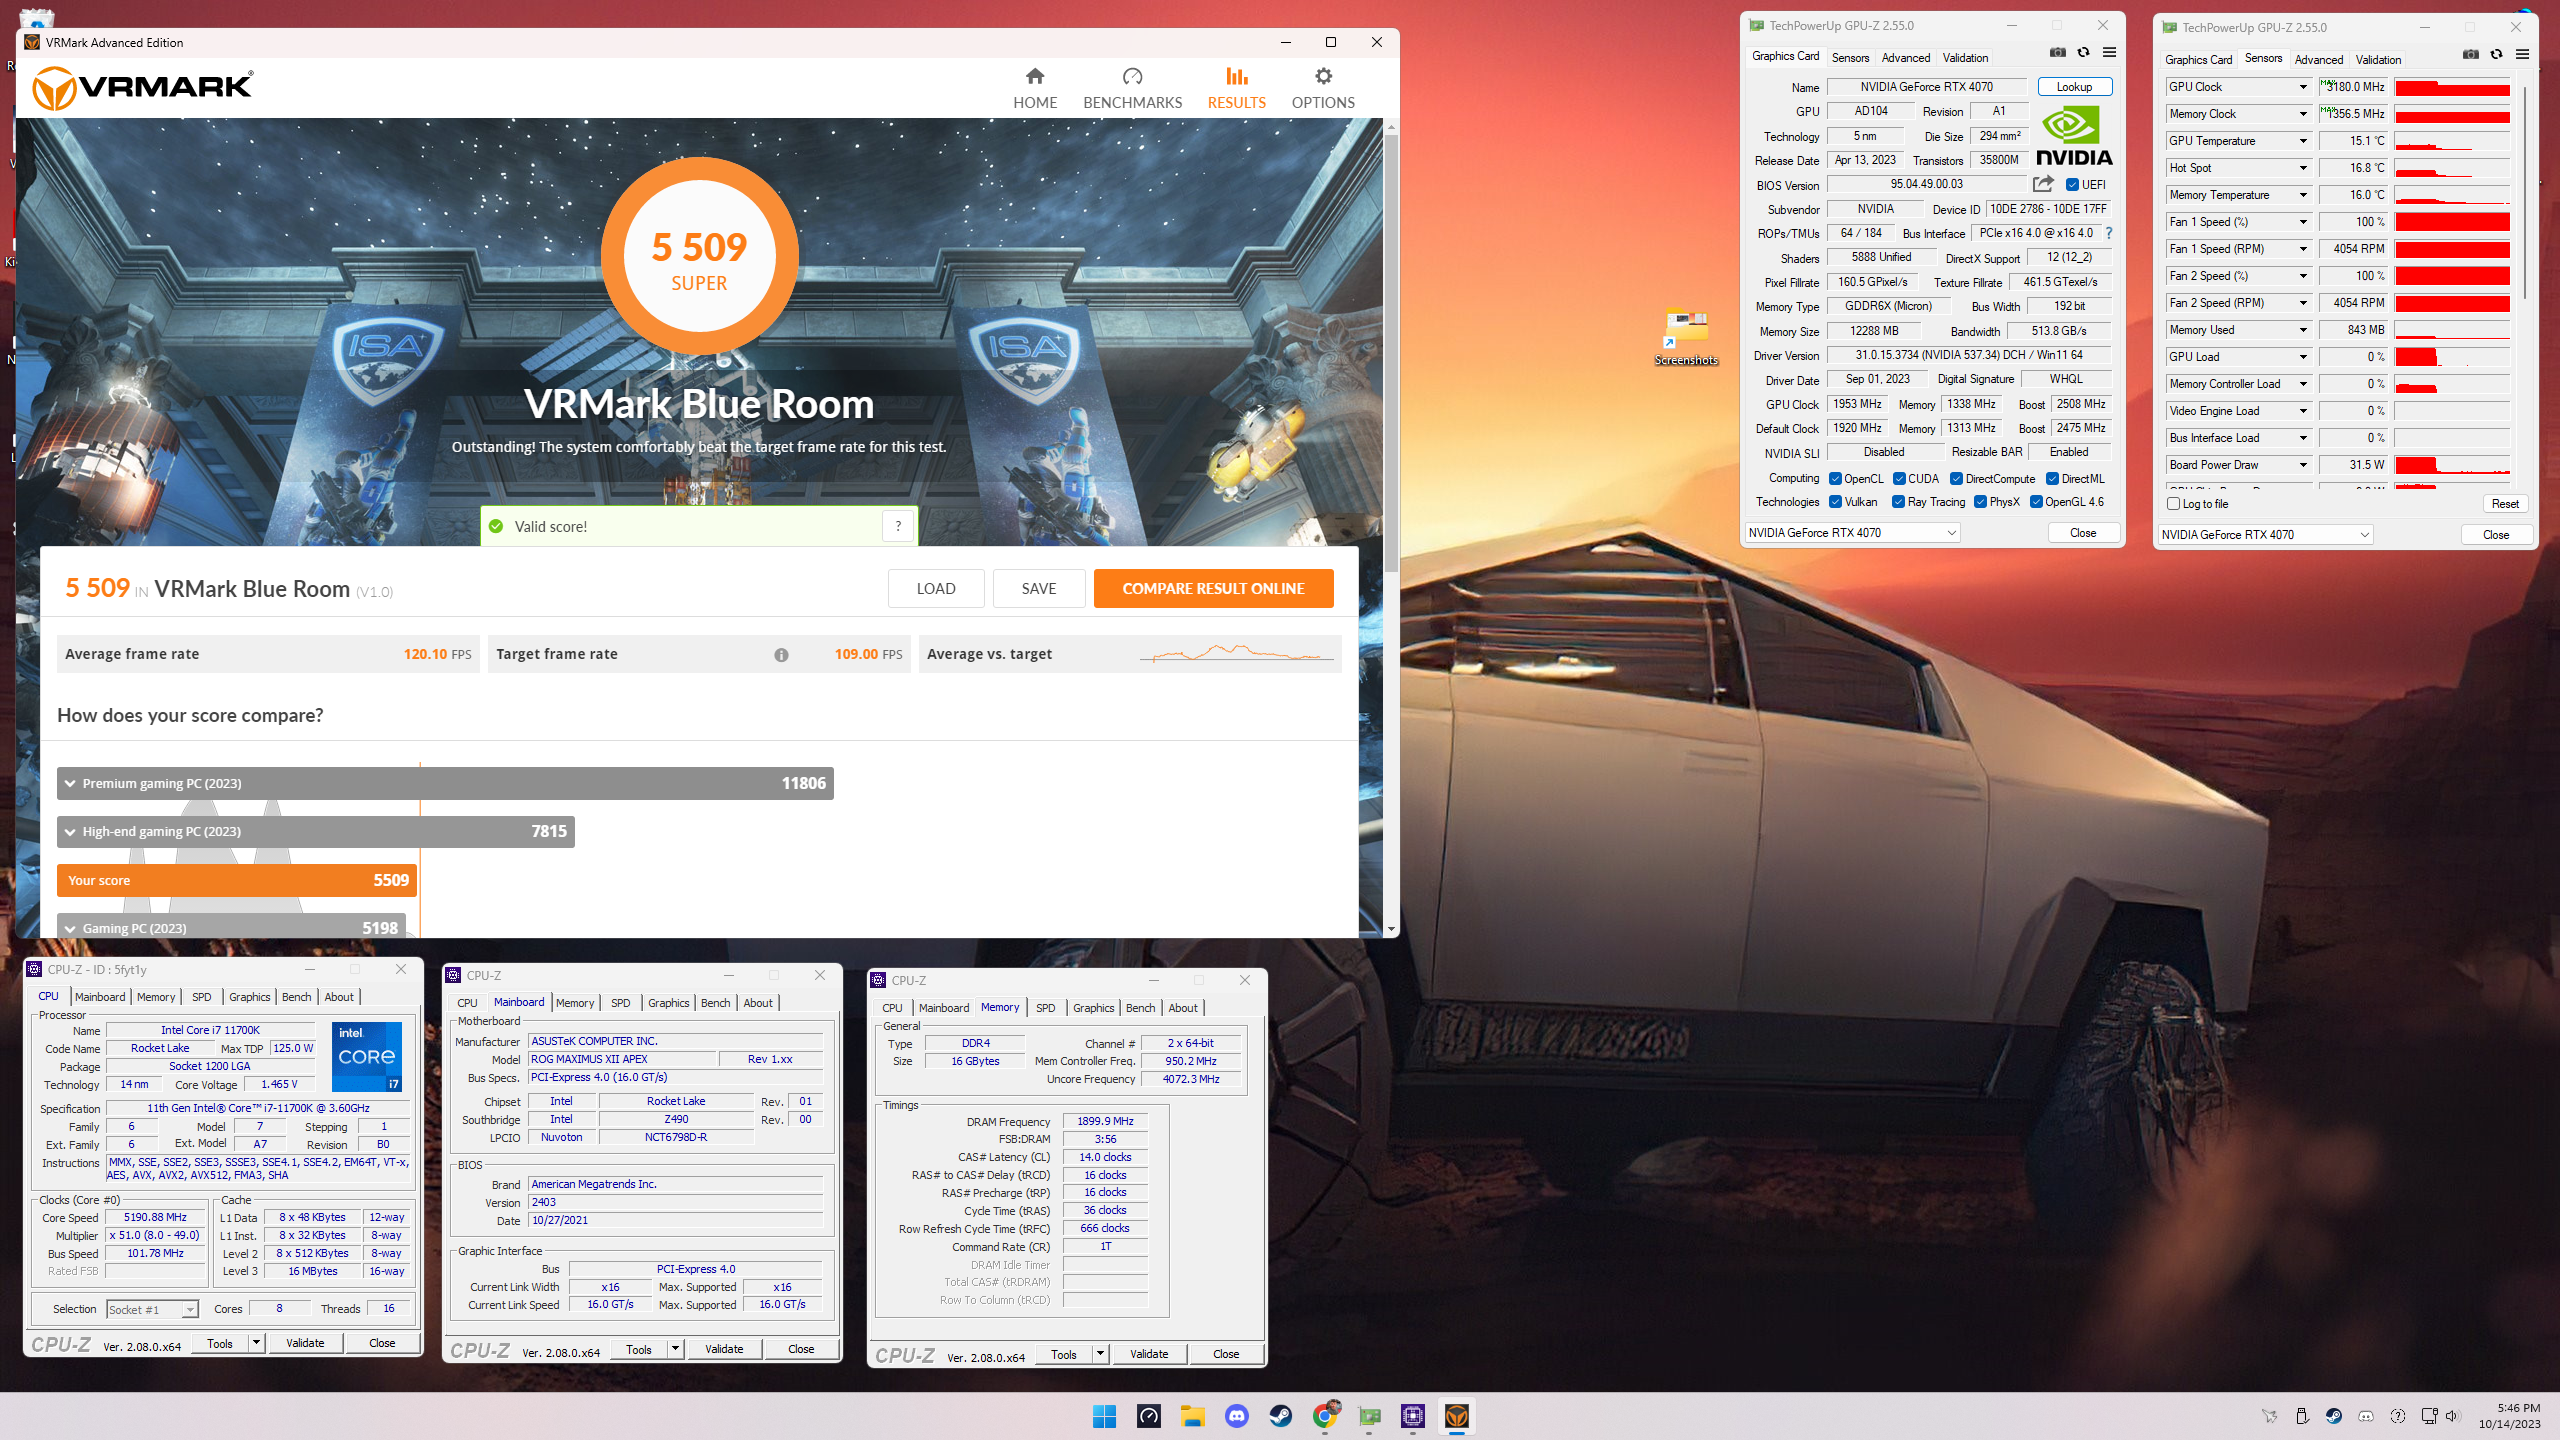Click the LOAD button in VRMark

click(936, 589)
